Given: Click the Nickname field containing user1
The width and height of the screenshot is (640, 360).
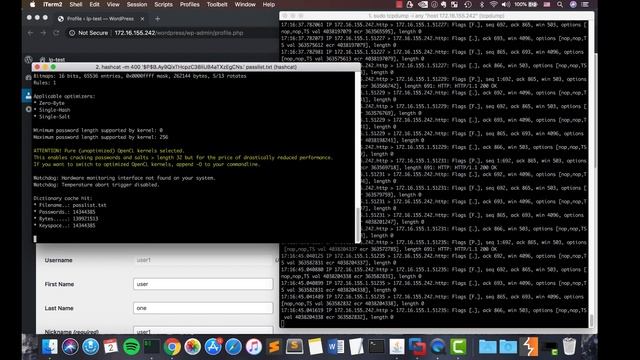Looking at the screenshot, I should (203, 331).
